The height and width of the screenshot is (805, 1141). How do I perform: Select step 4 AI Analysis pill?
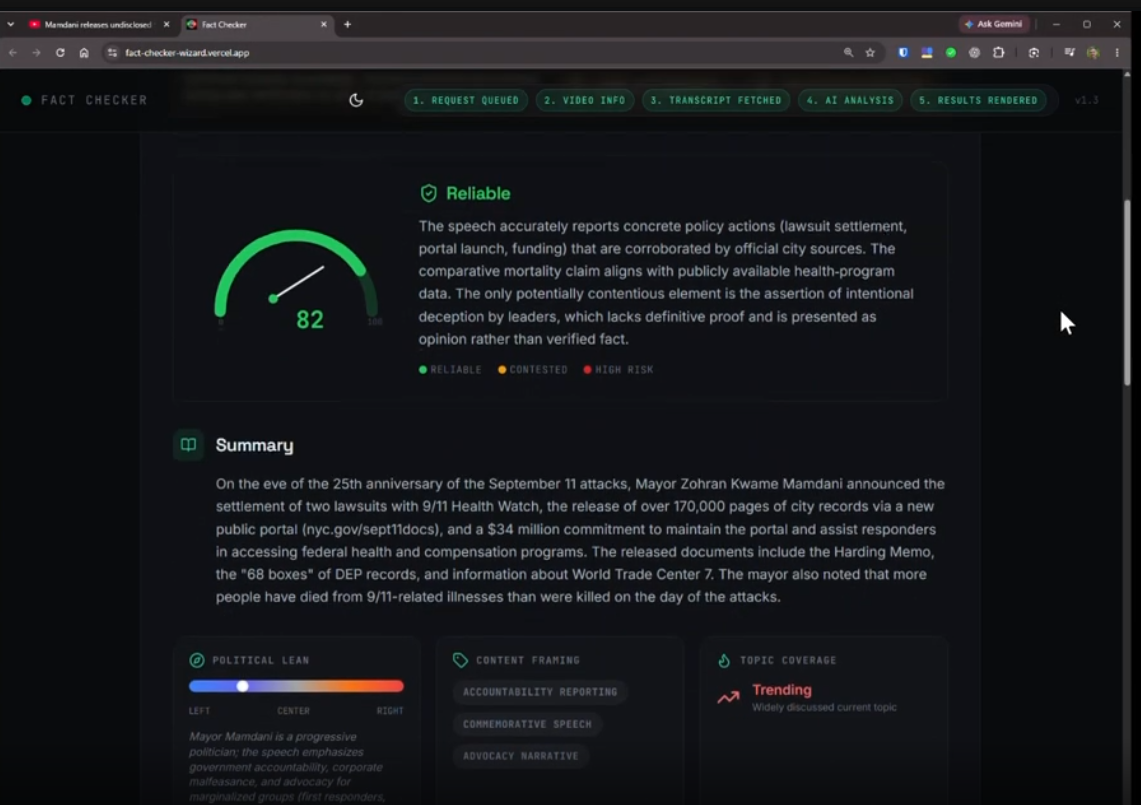click(850, 100)
